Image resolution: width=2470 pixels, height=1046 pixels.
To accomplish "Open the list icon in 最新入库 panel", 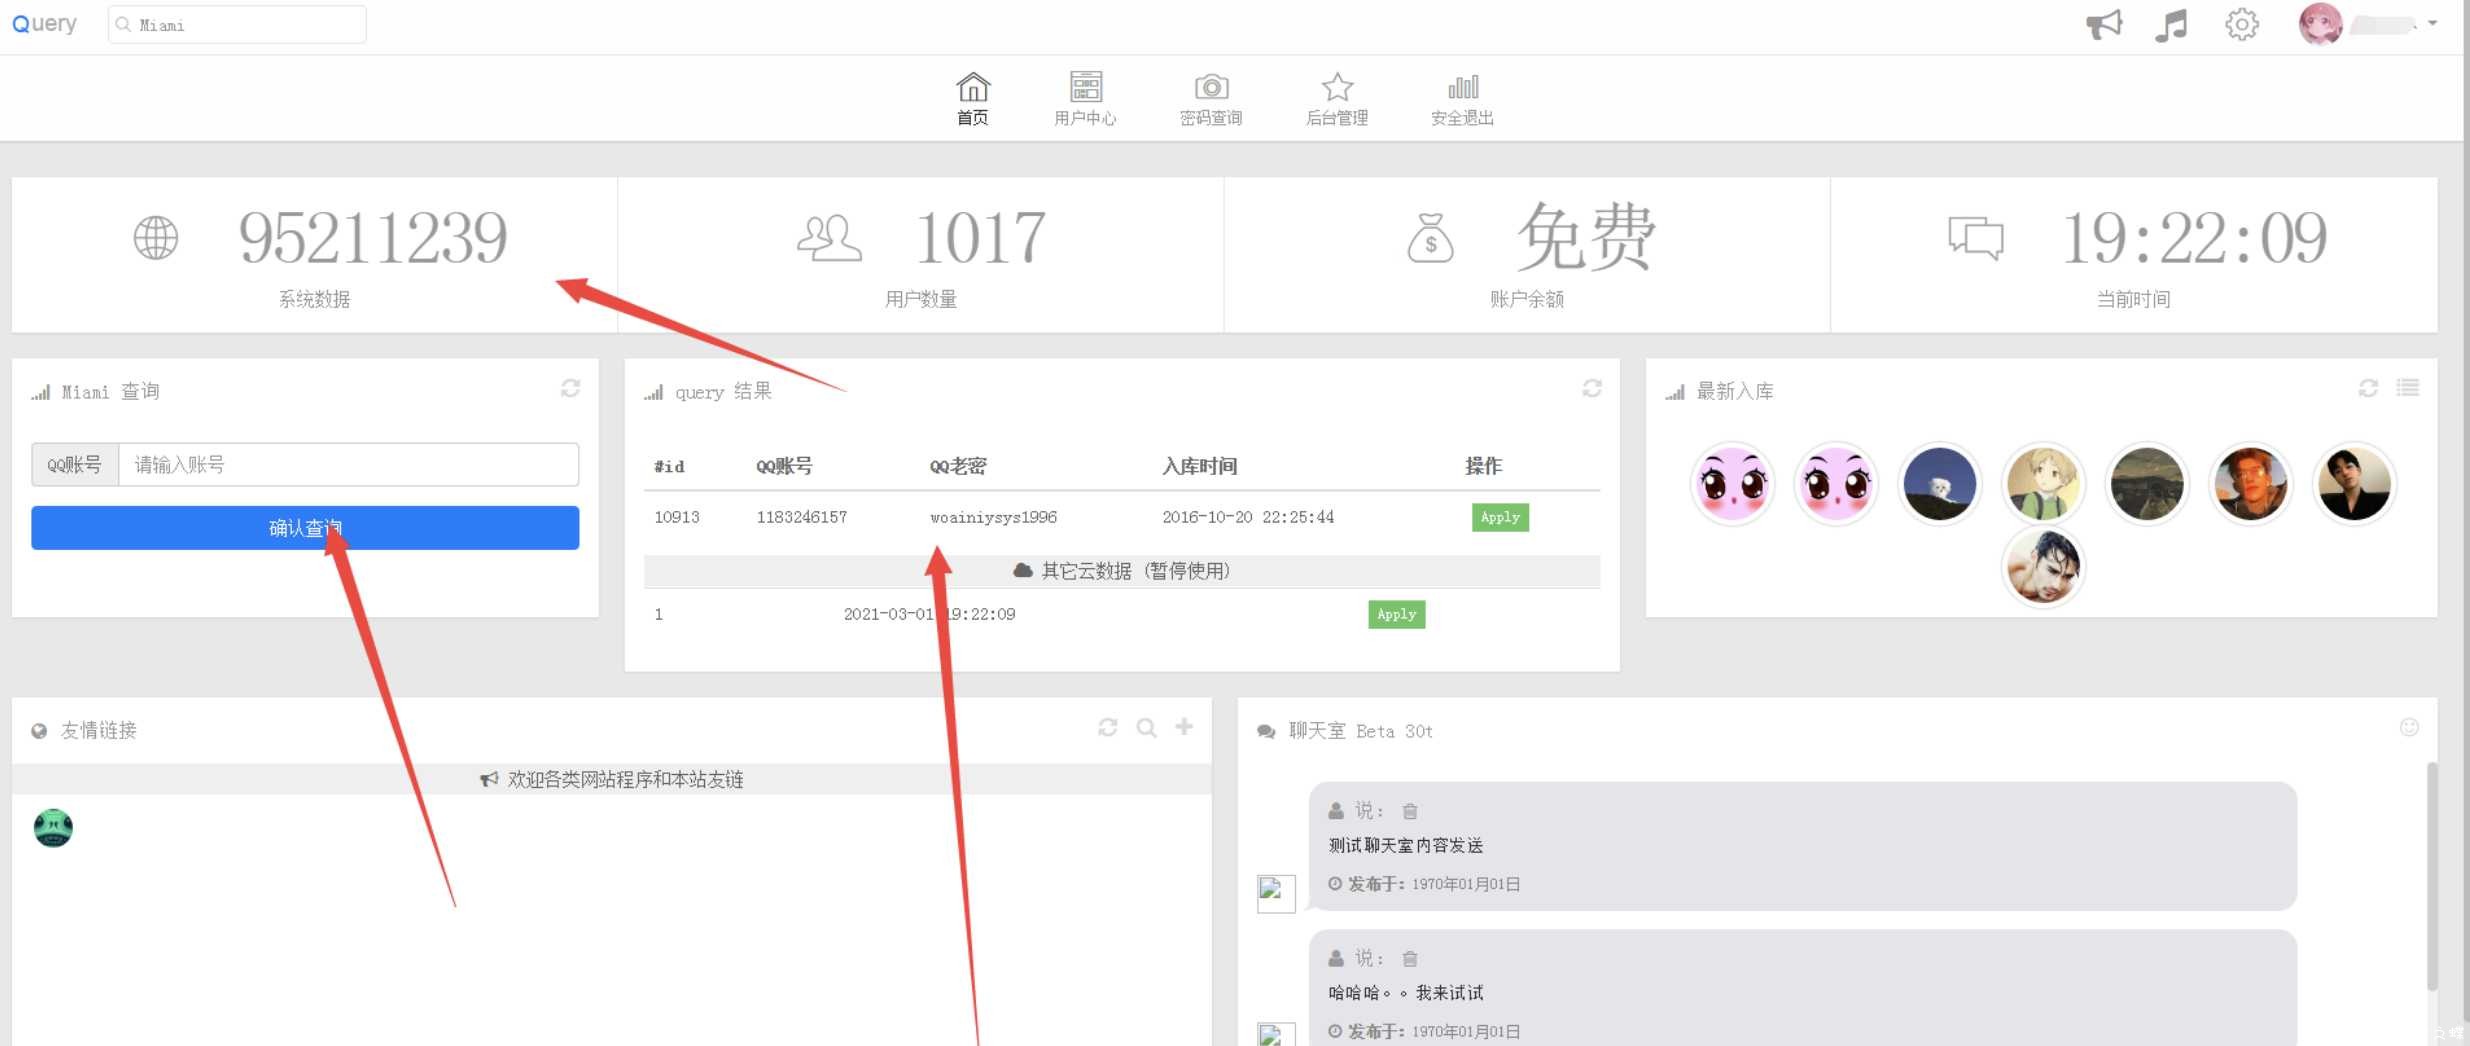I will pos(2408,387).
